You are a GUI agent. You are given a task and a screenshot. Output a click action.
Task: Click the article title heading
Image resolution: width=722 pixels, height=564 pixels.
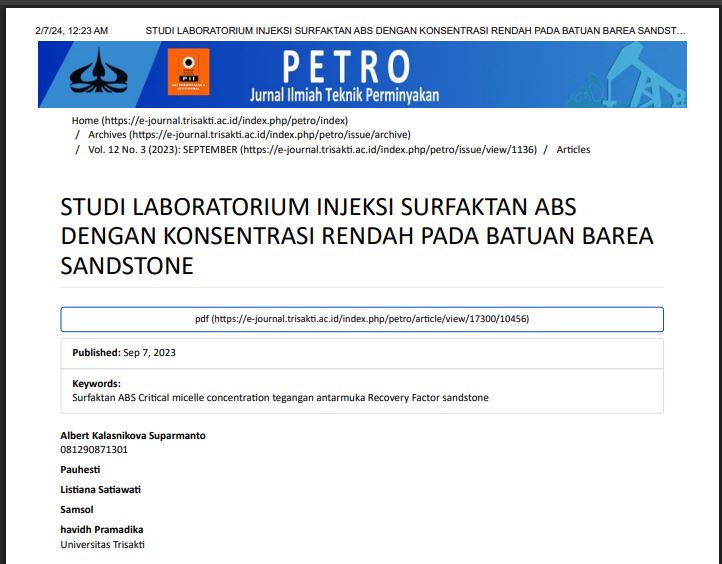tap(356, 237)
